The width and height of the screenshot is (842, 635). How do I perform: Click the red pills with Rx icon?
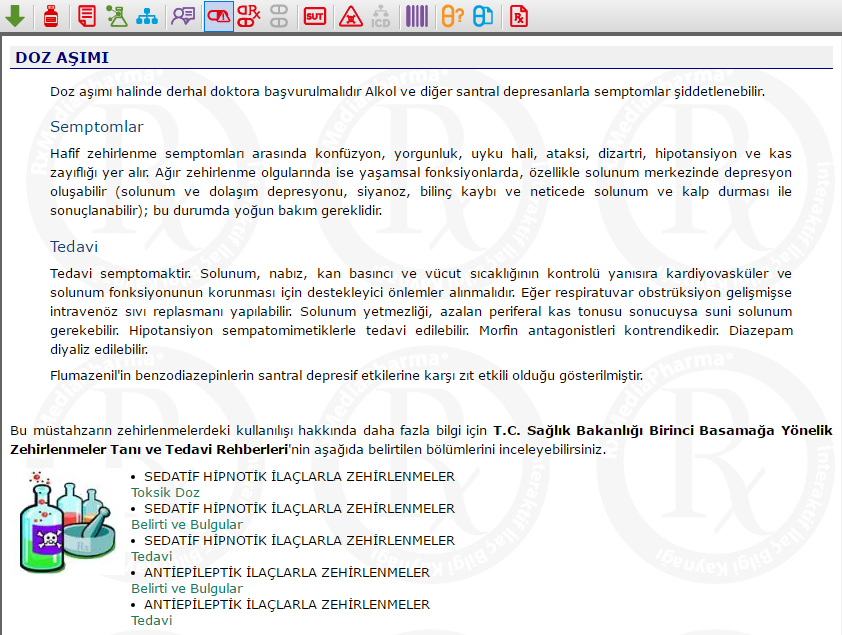coord(248,16)
